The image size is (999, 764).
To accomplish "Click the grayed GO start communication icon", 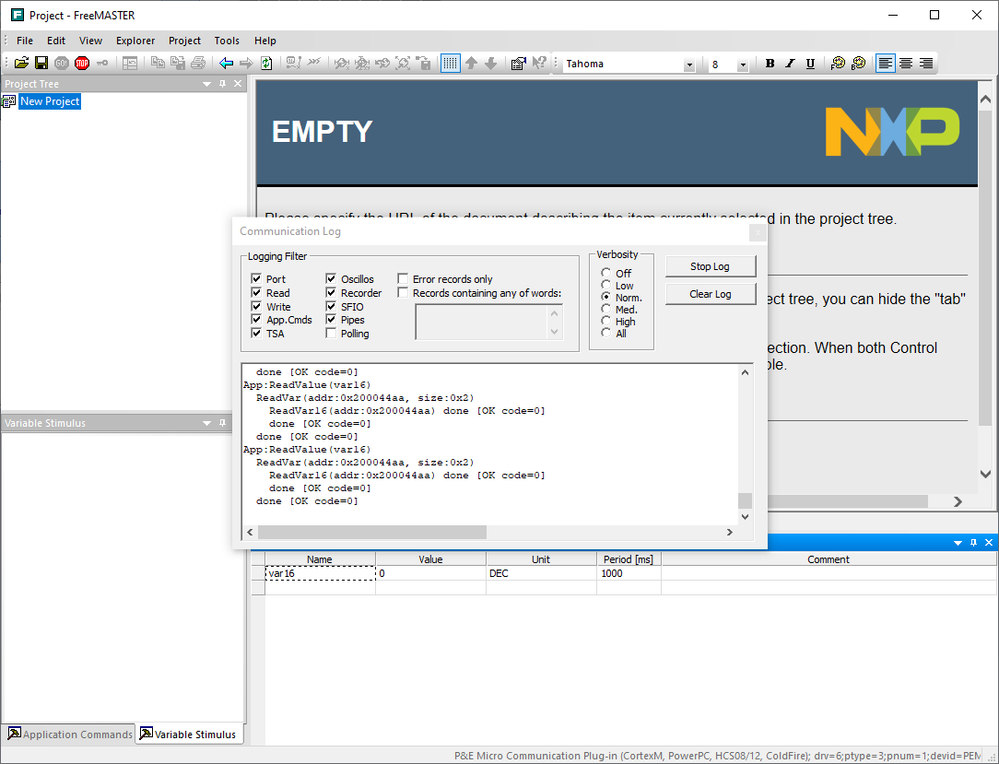I will pyautogui.click(x=61, y=63).
